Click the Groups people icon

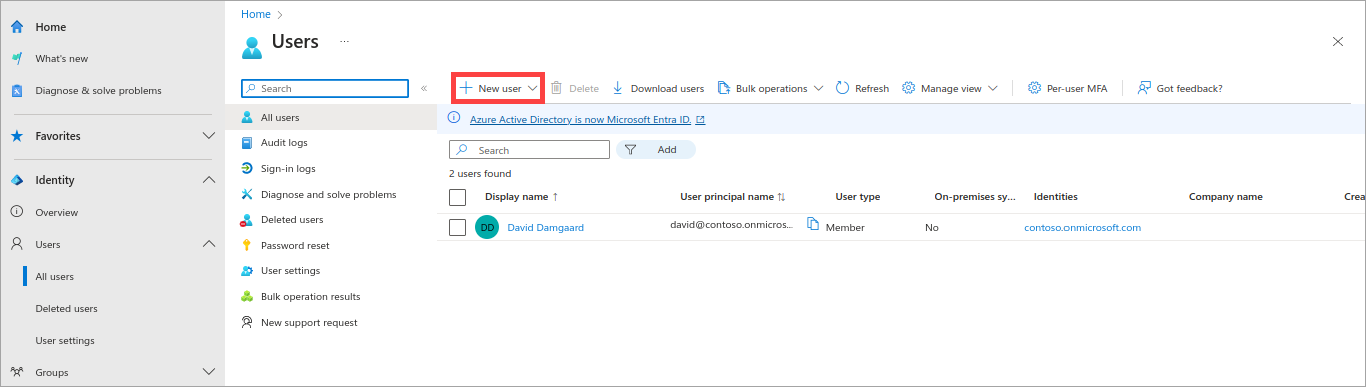[17, 372]
